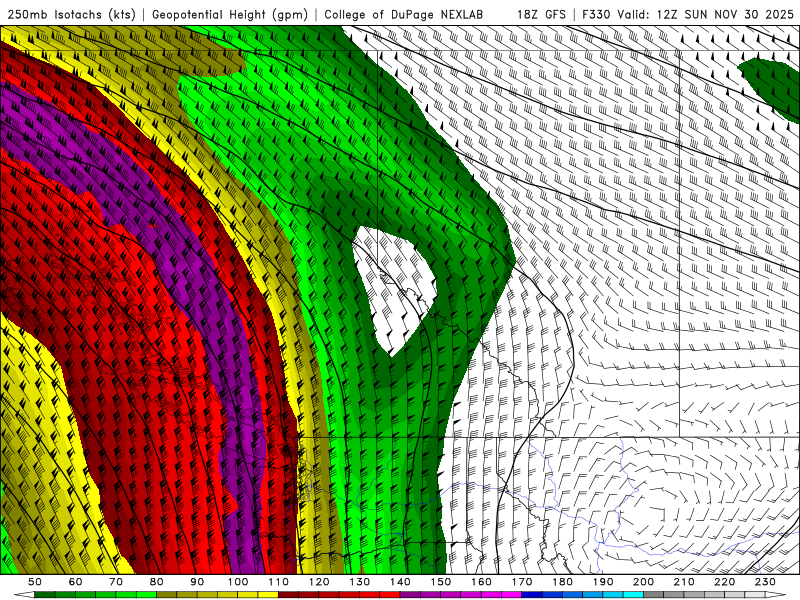
Task: Click the 230 value on the color legend
Action: [x=765, y=581]
